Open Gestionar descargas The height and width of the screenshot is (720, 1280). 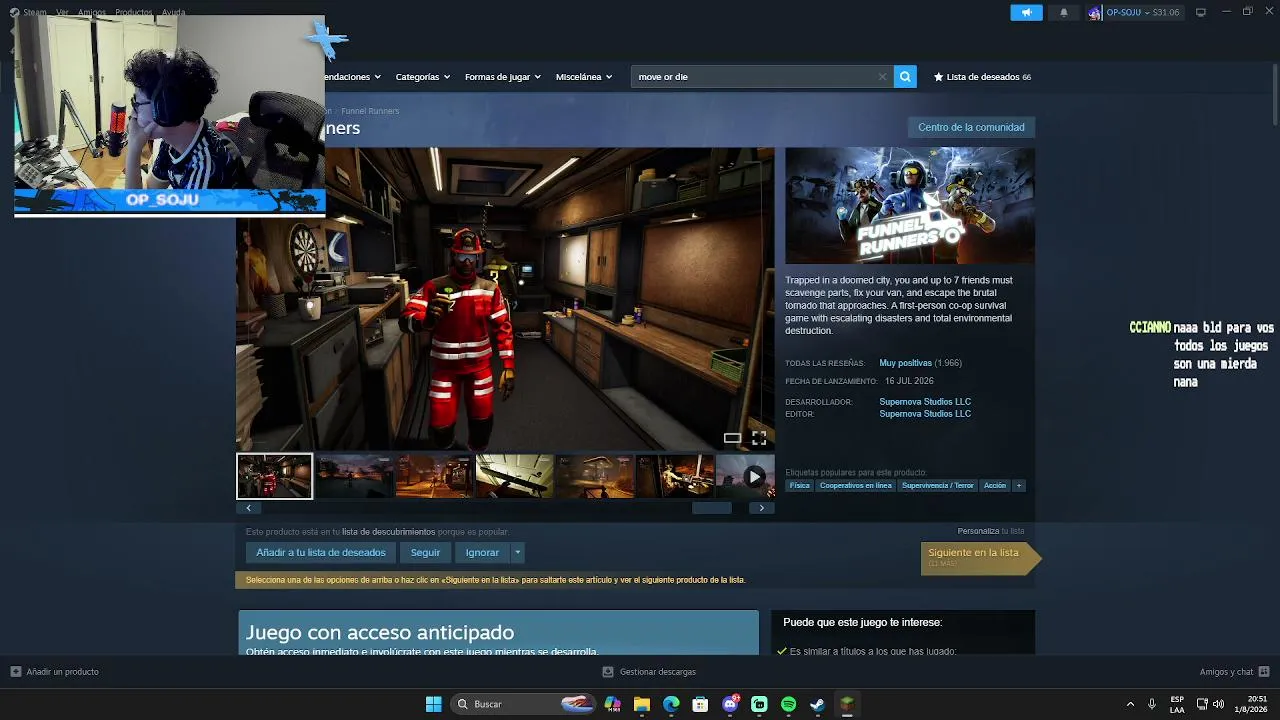tap(649, 672)
